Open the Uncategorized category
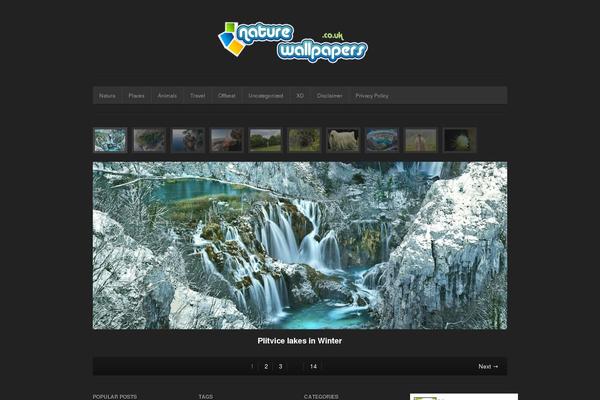Screen dimensions: 600x400 [266, 96]
